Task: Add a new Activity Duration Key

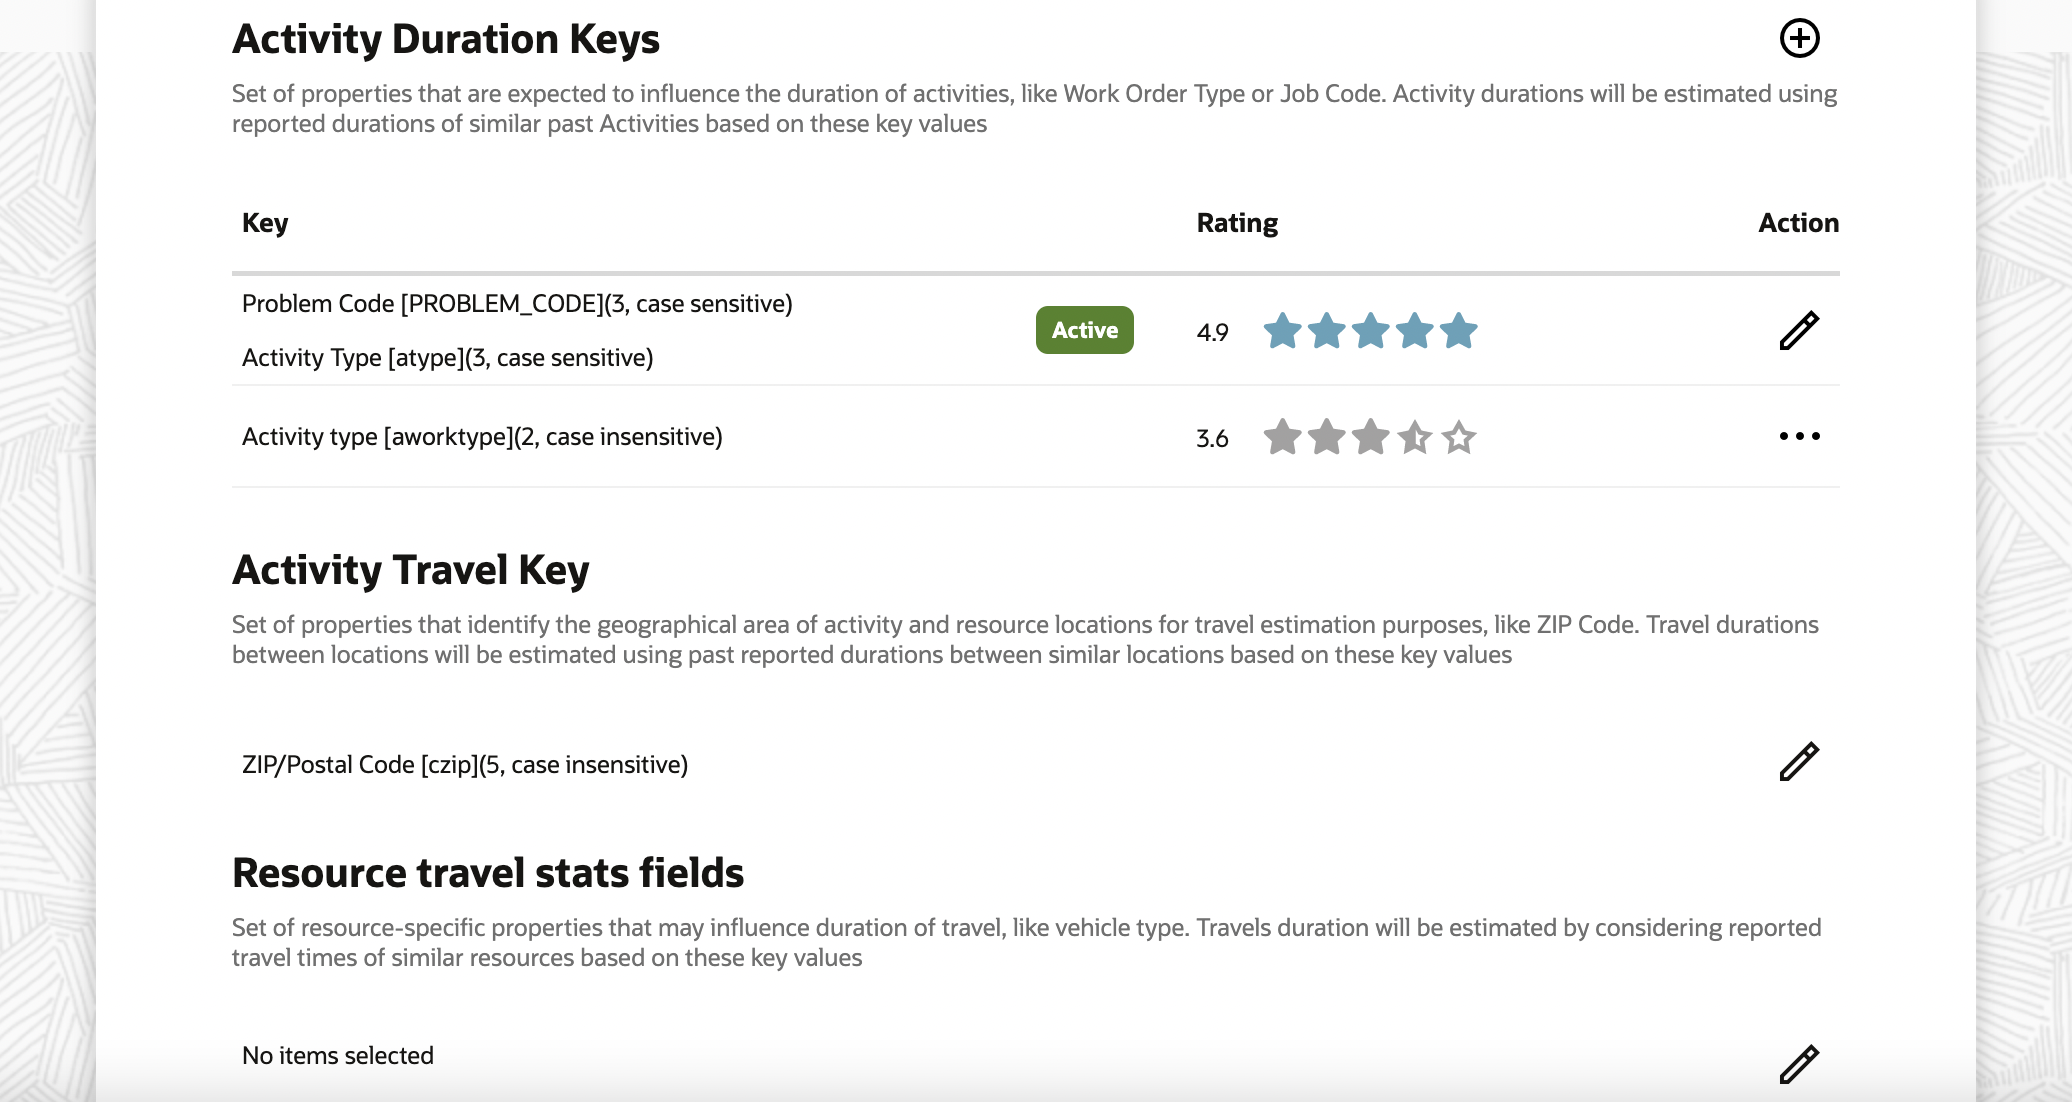Action: (1799, 39)
